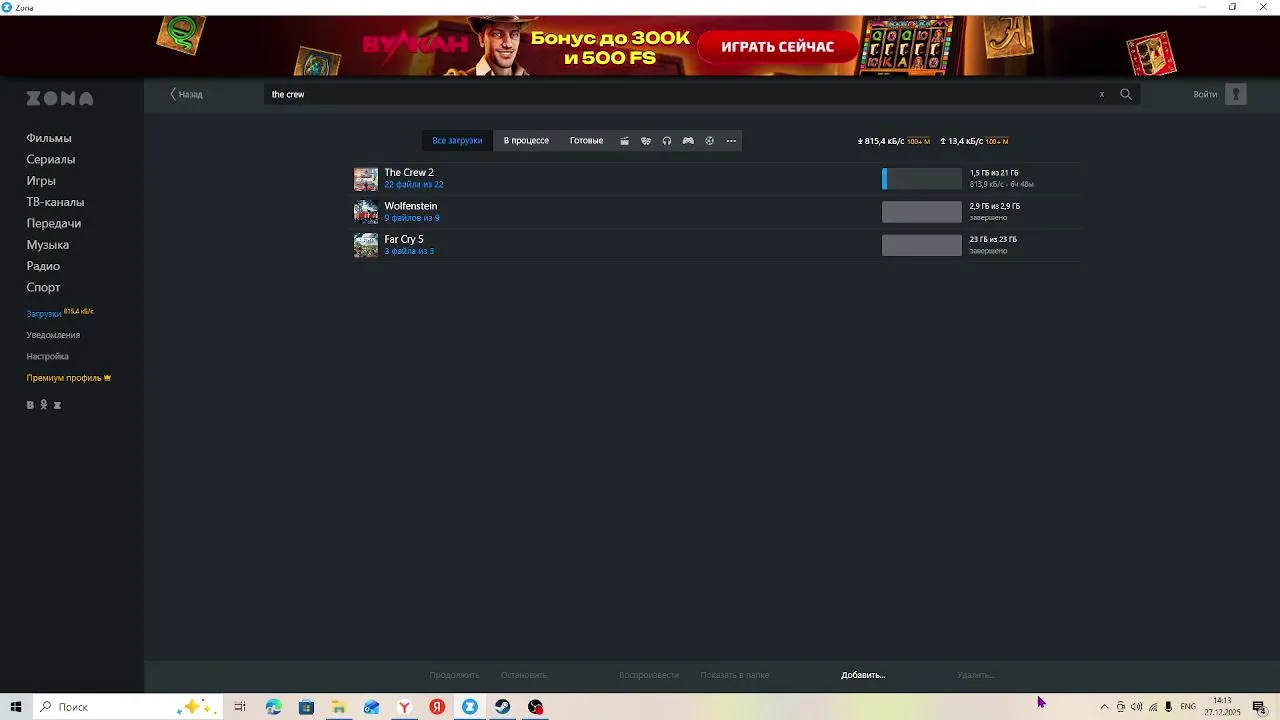Click the Wolfenstein progress bar
1280x720 pixels.
(x=921, y=212)
